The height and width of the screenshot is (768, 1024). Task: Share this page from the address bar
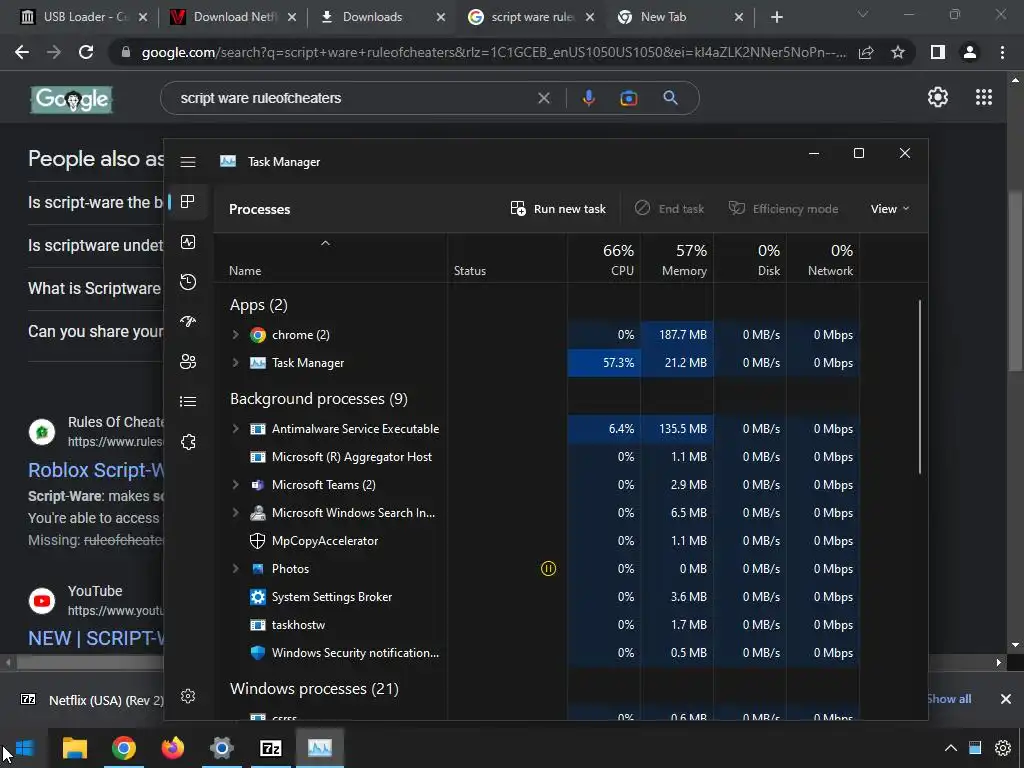[x=866, y=52]
